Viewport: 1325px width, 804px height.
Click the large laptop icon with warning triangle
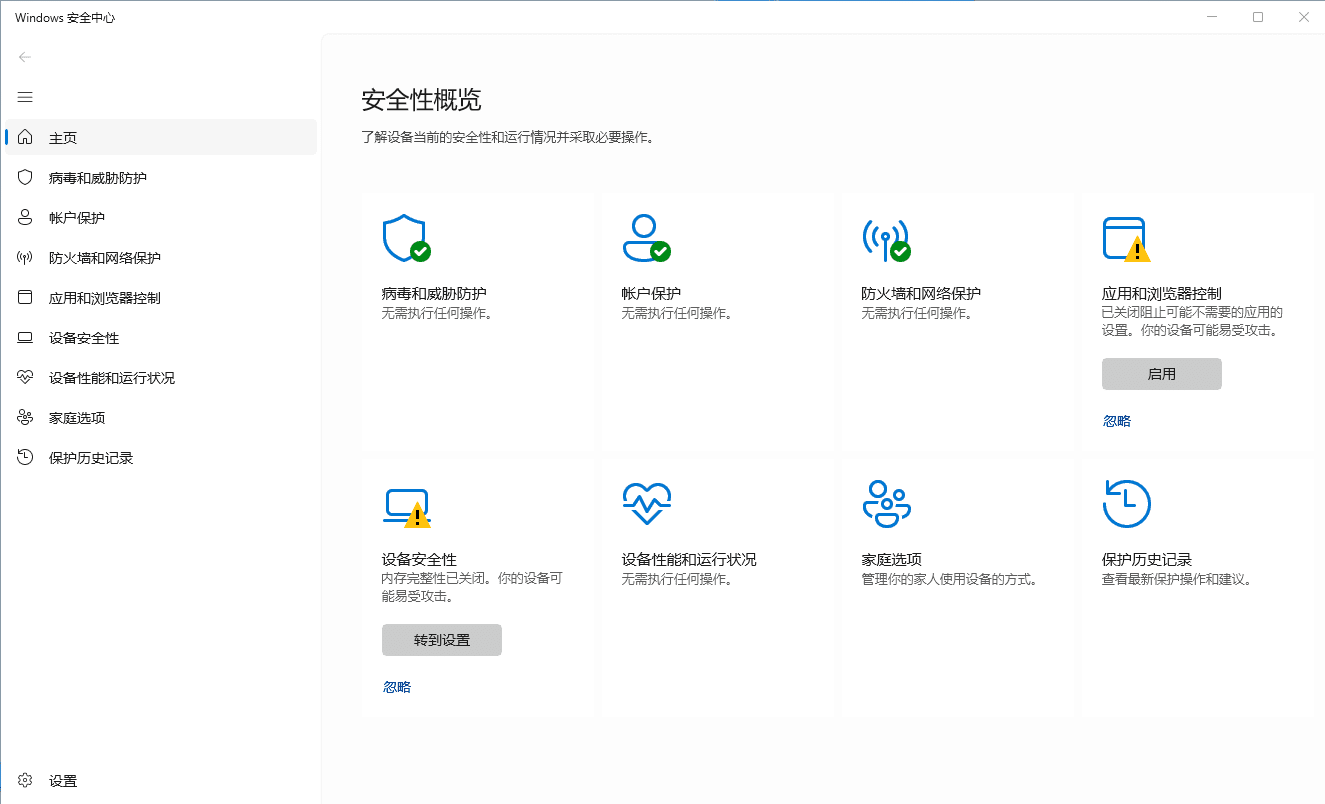click(406, 508)
